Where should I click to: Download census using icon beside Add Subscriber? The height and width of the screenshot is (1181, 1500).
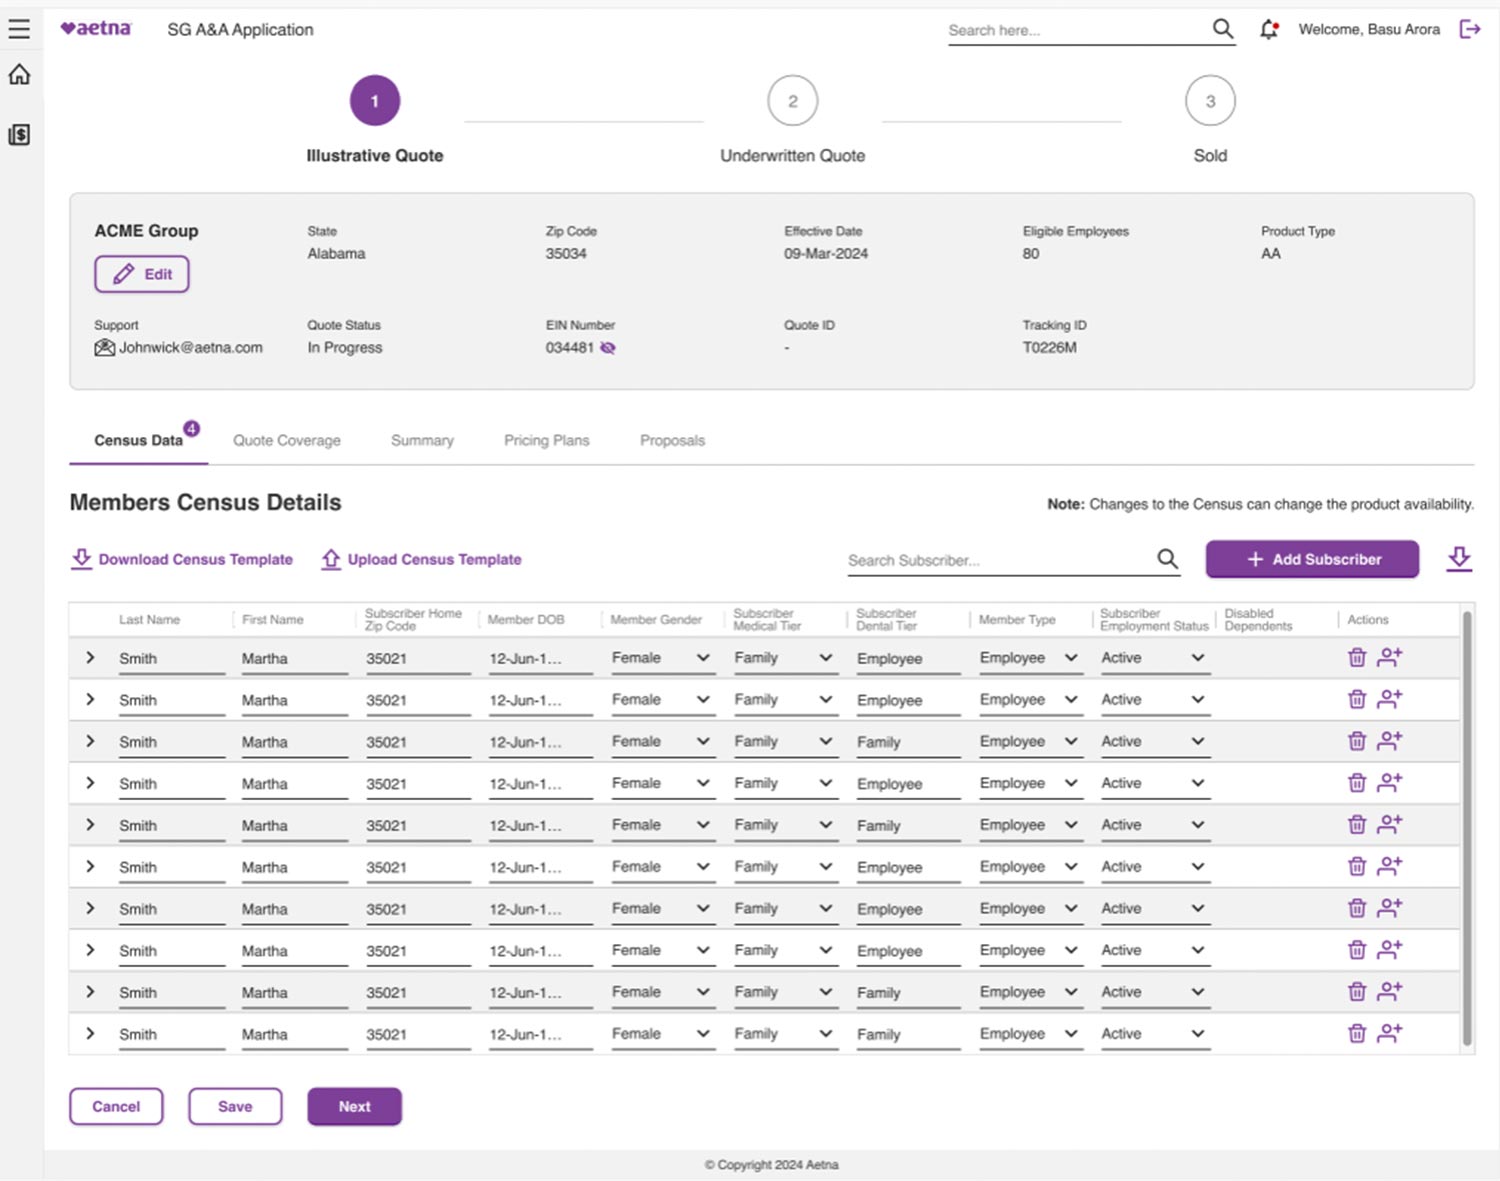coord(1459,559)
